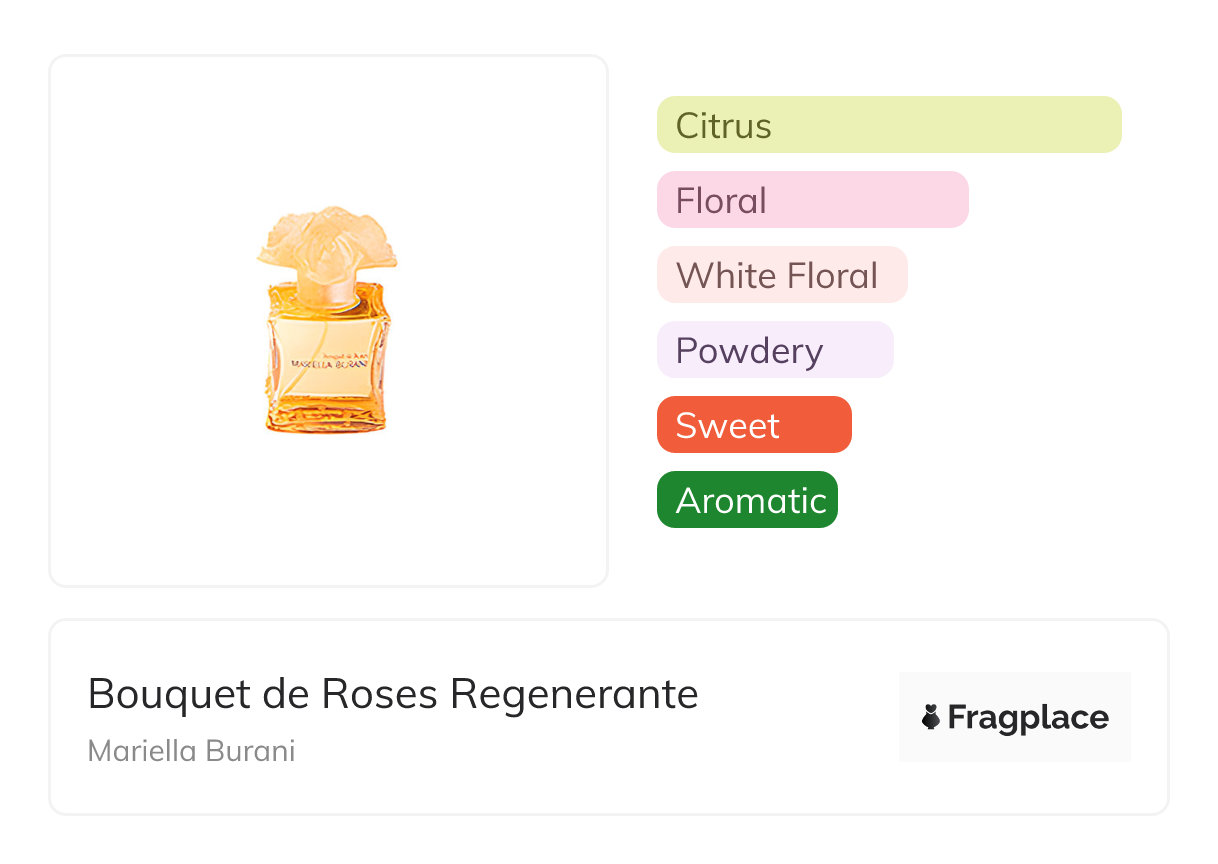Pick the lavender Powdery accord bar
Viewport: 1218px width, 864px height.
click(x=774, y=350)
